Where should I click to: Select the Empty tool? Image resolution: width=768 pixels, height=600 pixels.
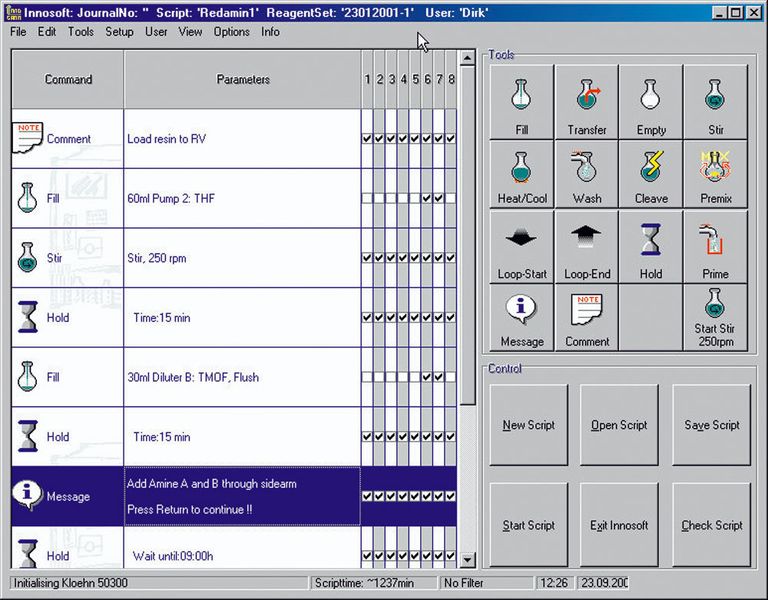click(651, 102)
